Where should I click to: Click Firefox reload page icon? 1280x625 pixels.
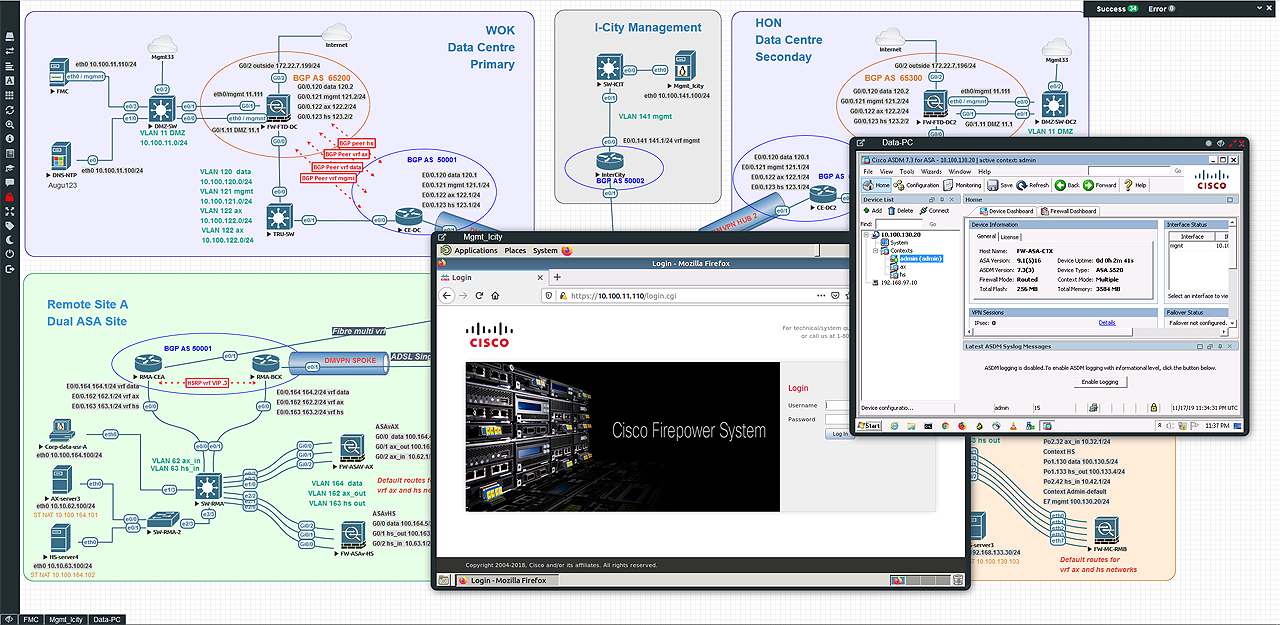pyautogui.click(x=481, y=296)
